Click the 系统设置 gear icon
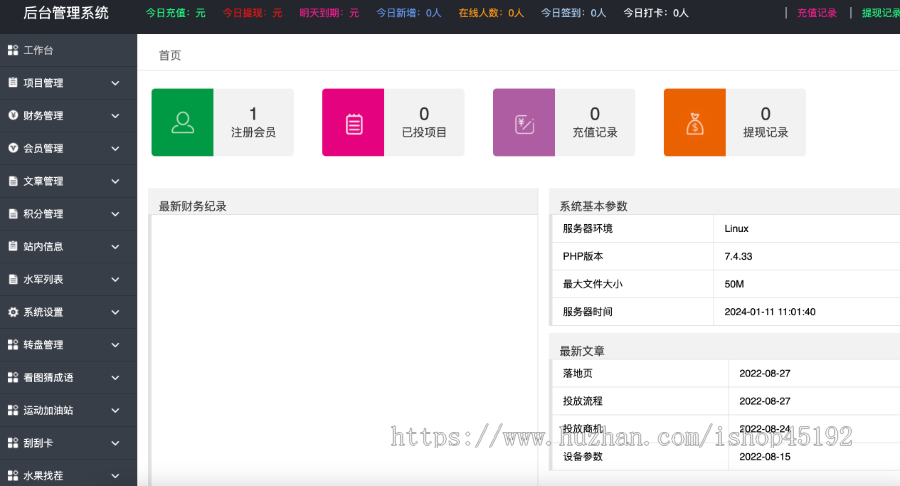The width and height of the screenshot is (900, 486). coord(13,312)
